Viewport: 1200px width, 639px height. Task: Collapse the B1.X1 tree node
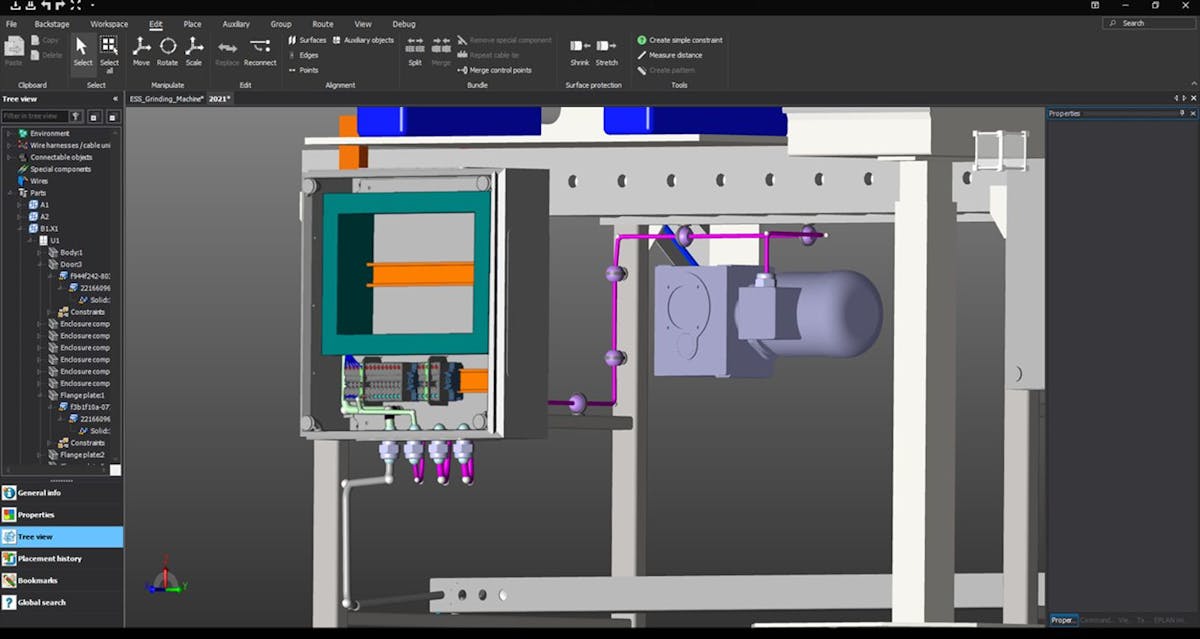pyautogui.click(x=18, y=228)
